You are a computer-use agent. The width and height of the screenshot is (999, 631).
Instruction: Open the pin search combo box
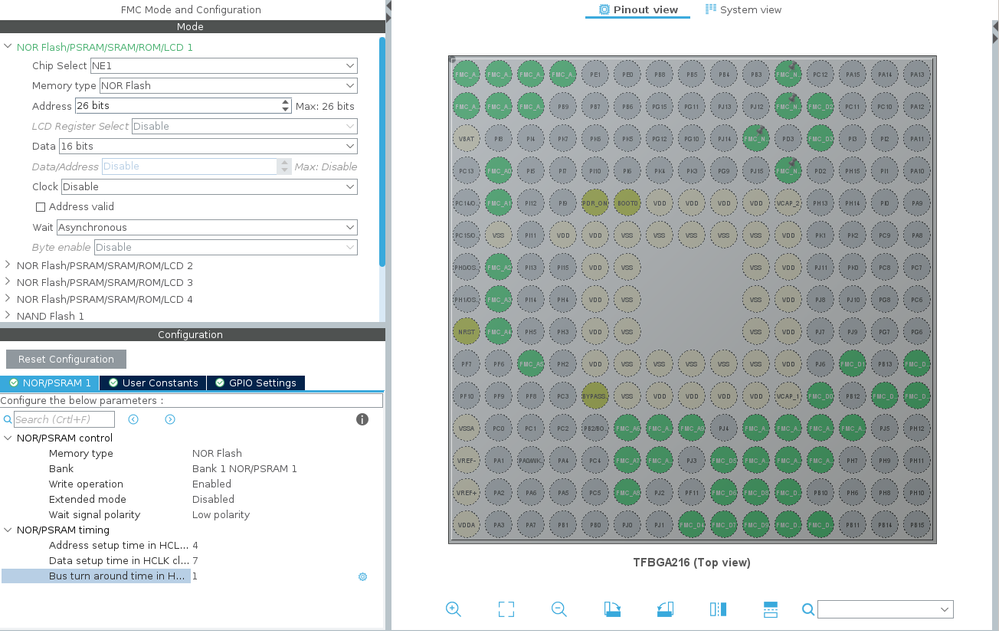[885, 609]
